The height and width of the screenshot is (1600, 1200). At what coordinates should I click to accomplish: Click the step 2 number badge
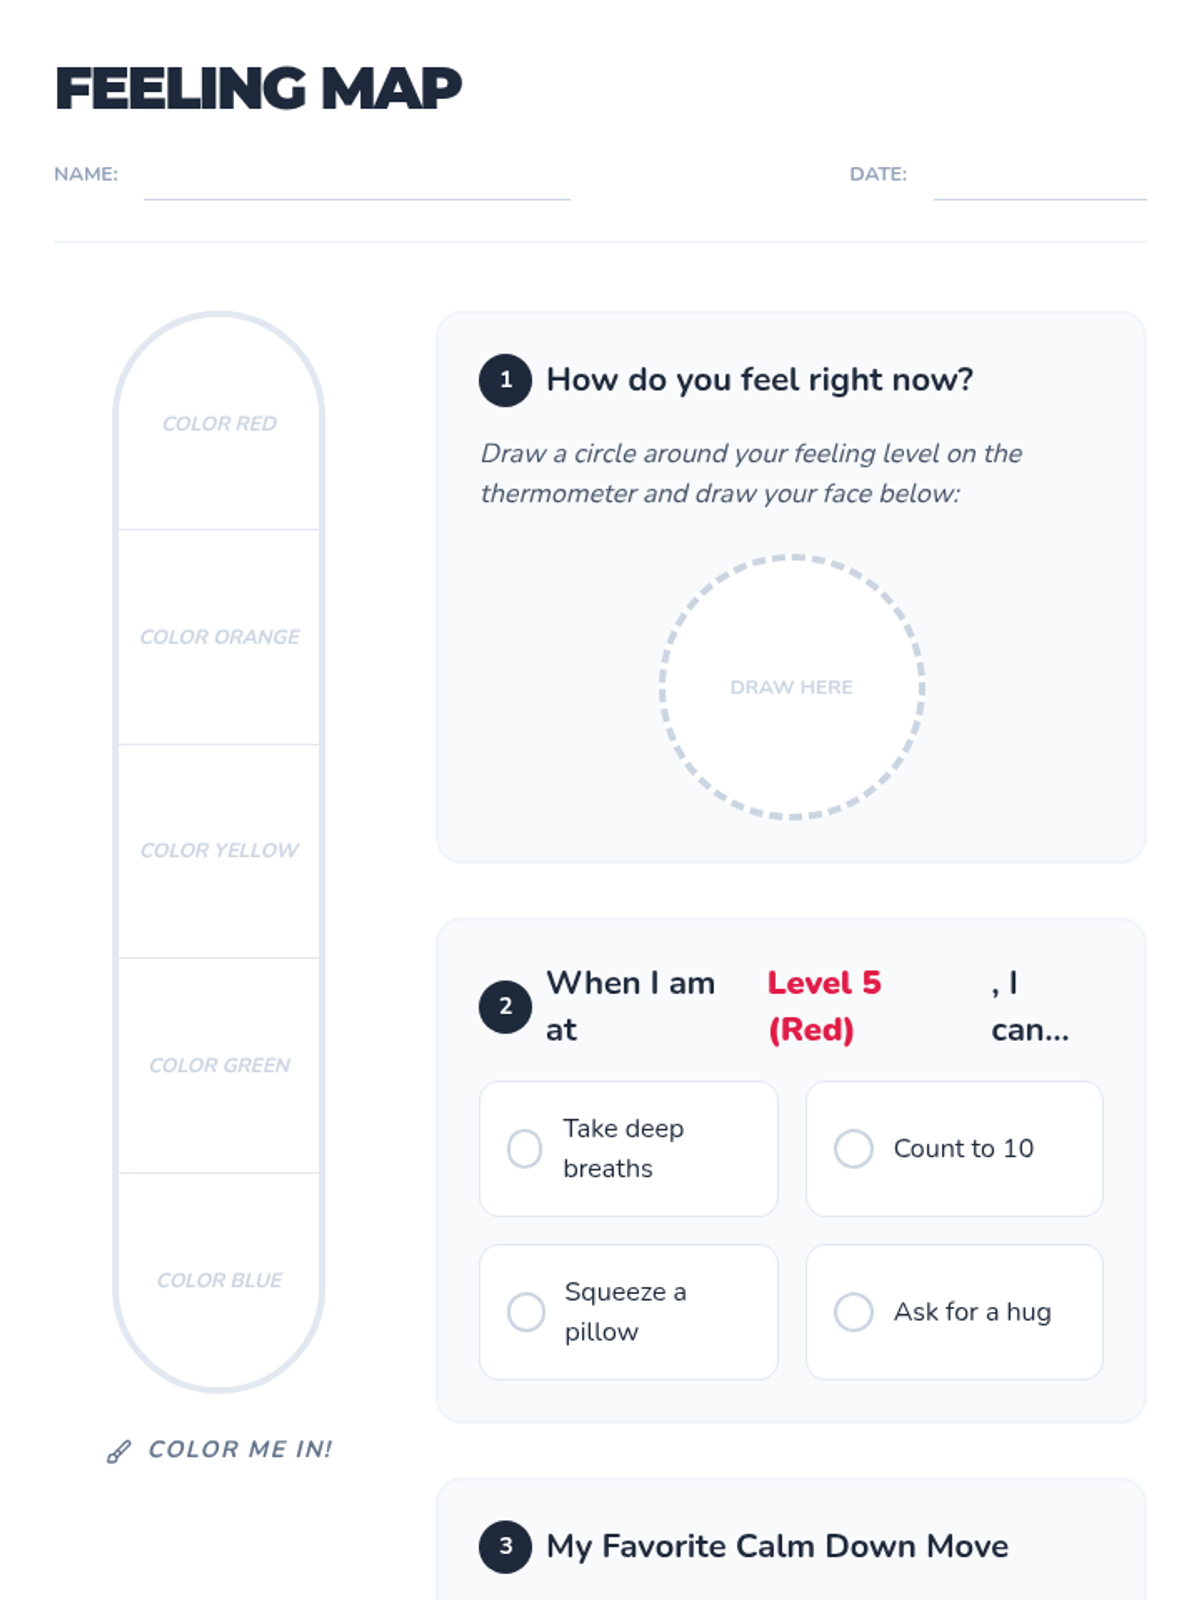[505, 1006]
